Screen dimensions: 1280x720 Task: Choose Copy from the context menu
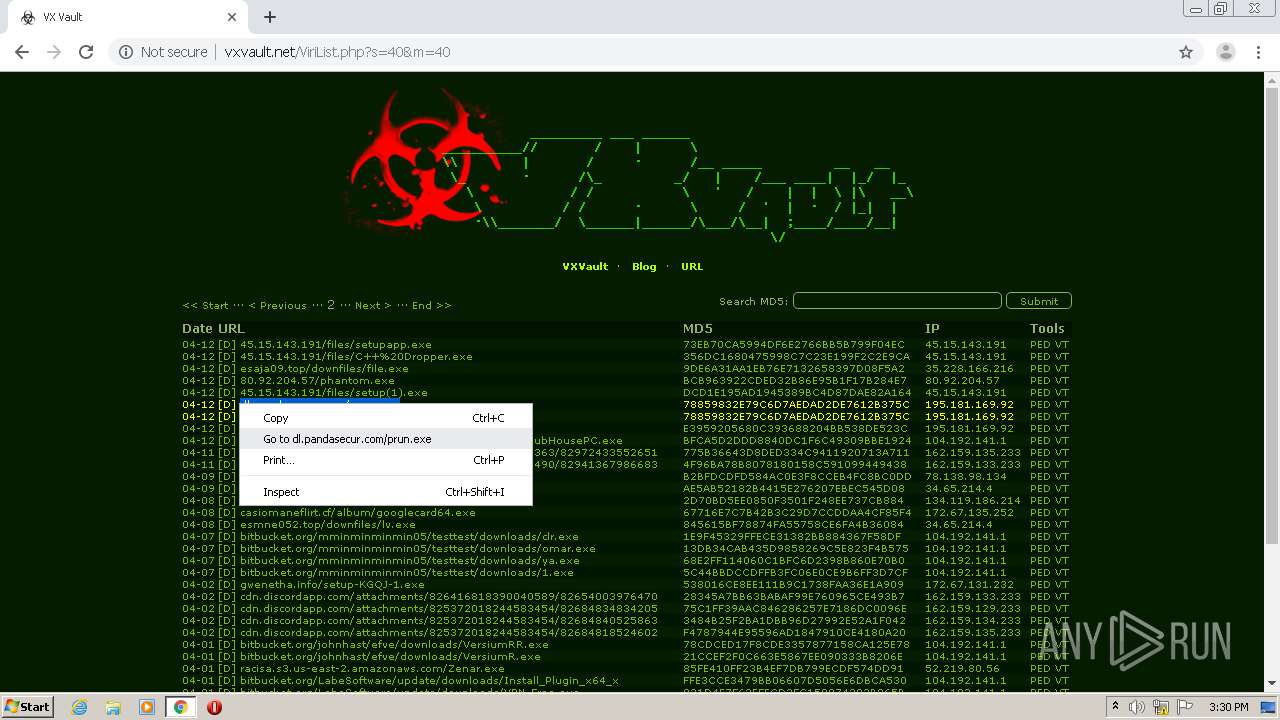pos(386,418)
